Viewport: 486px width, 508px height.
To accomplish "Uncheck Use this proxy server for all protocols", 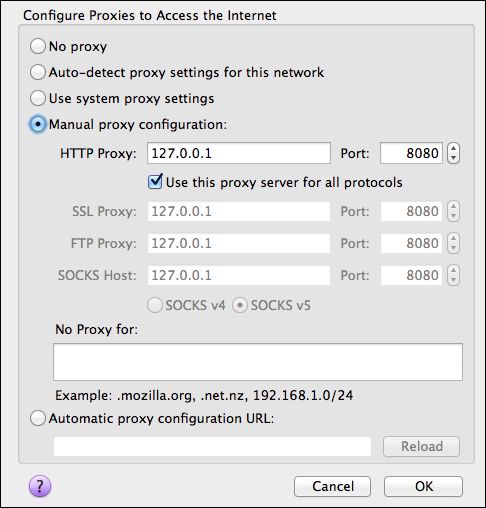I will [155, 182].
